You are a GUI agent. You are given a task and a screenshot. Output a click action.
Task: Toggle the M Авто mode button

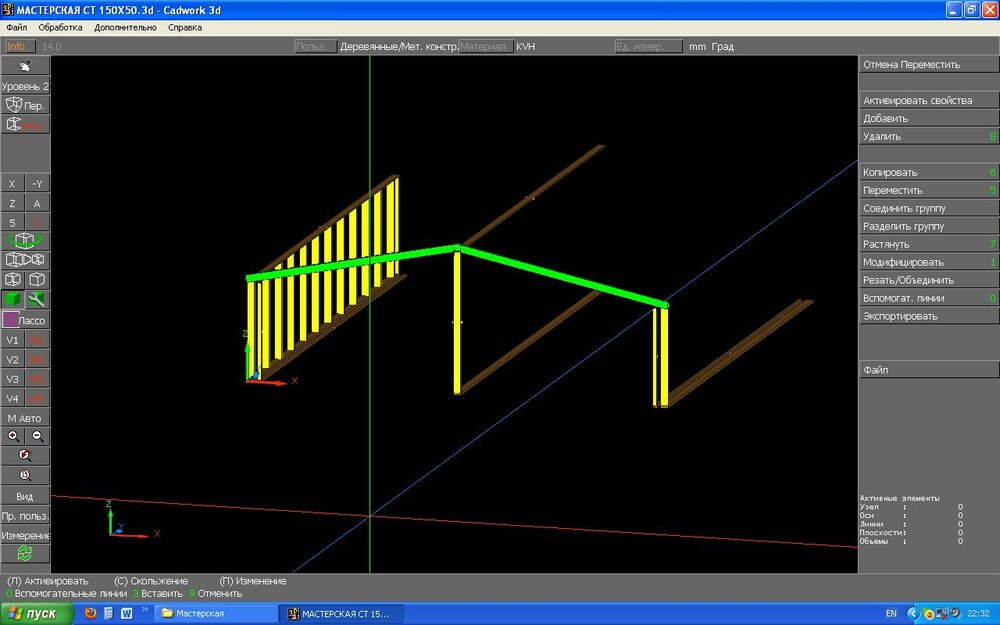click(25, 418)
